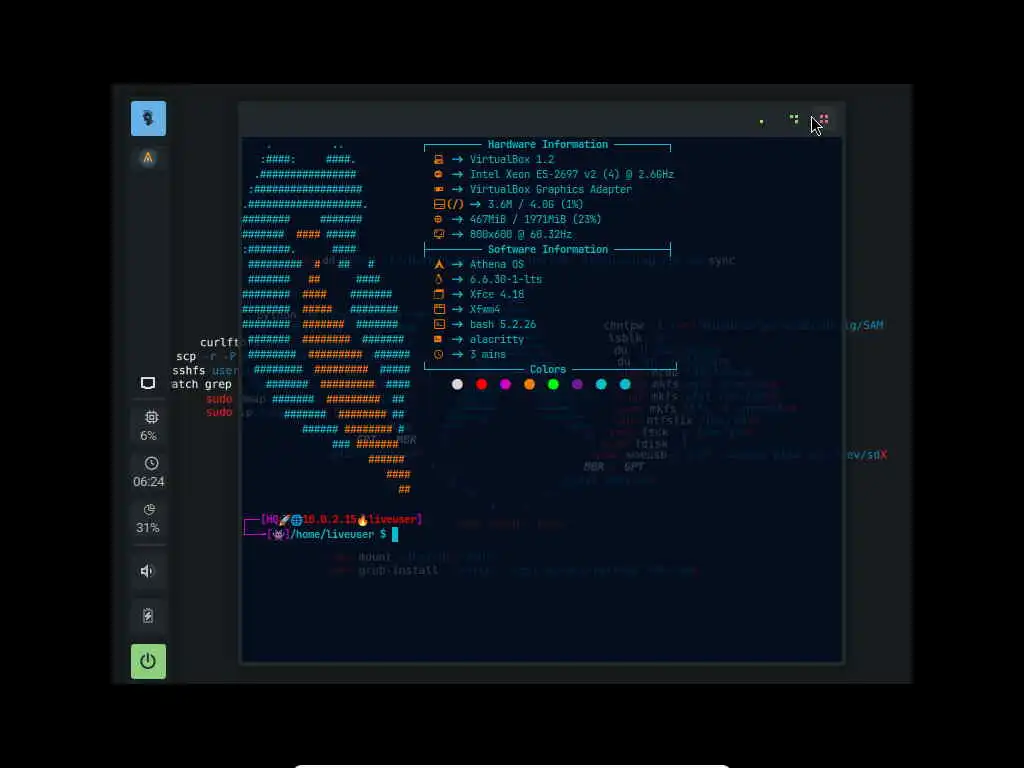Click the pink four-dot close control

824,119
